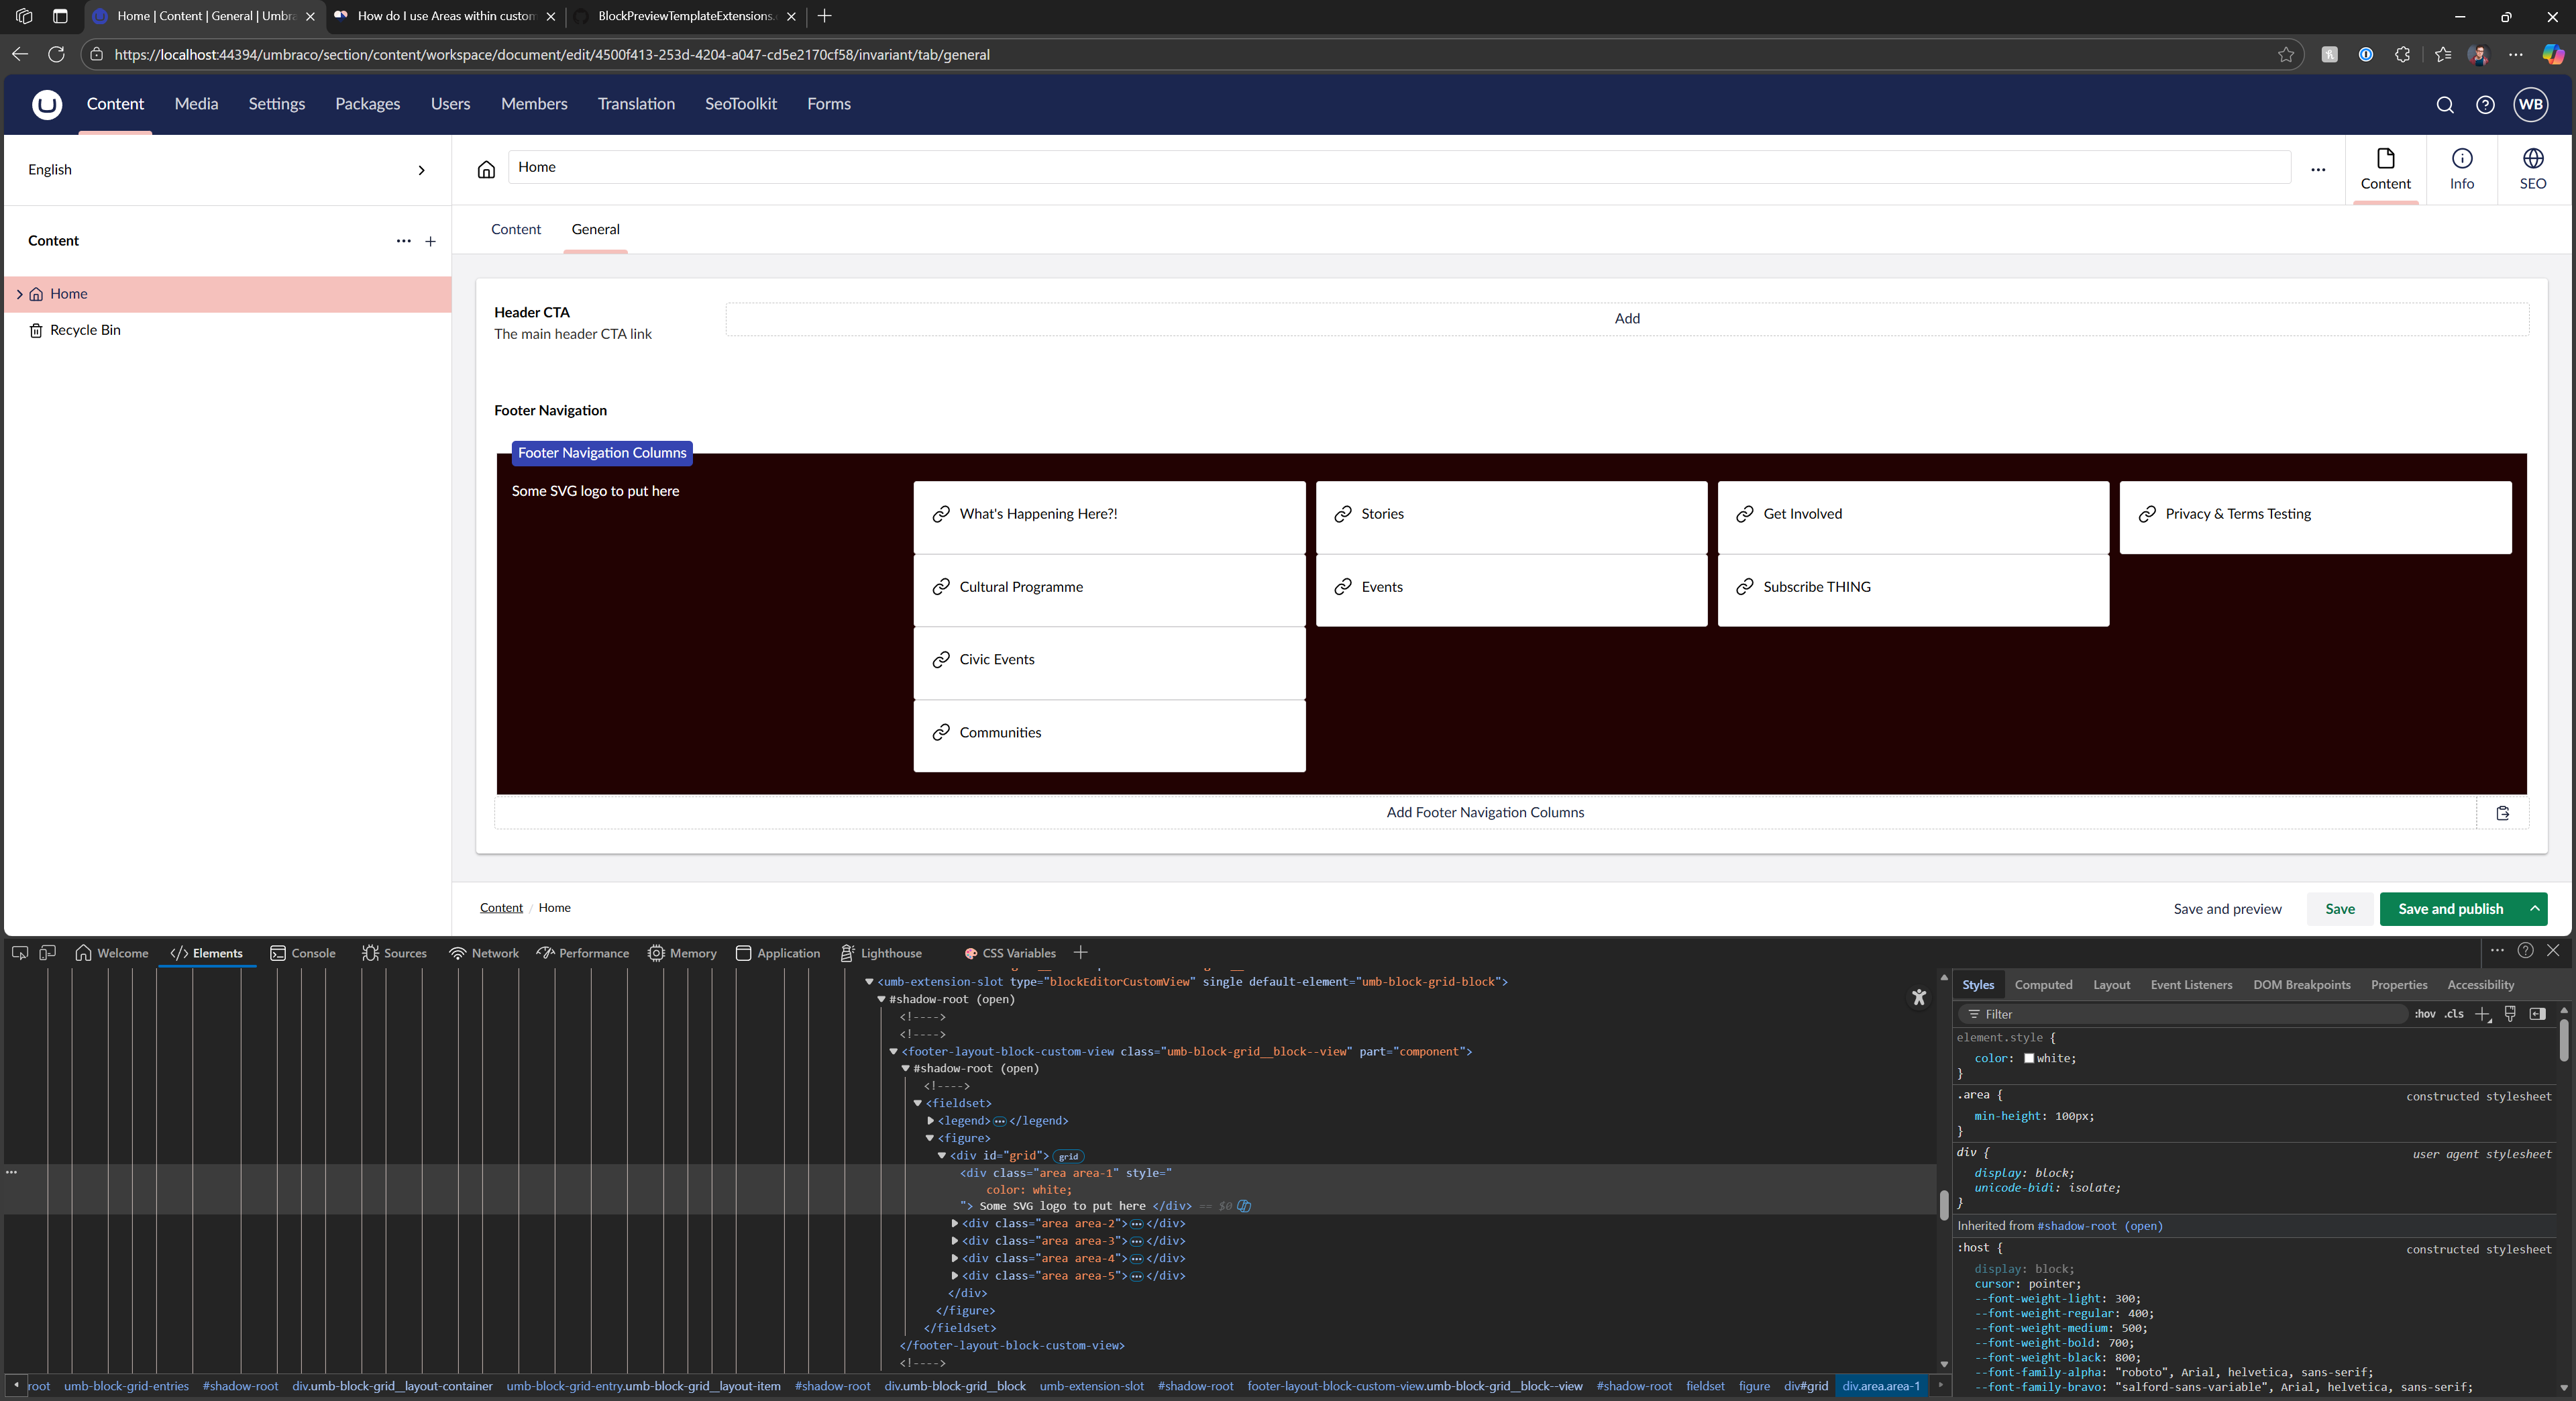The image size is (2576, 1401).
Task: Click the Umbraco logo in header
Action: 47,104
